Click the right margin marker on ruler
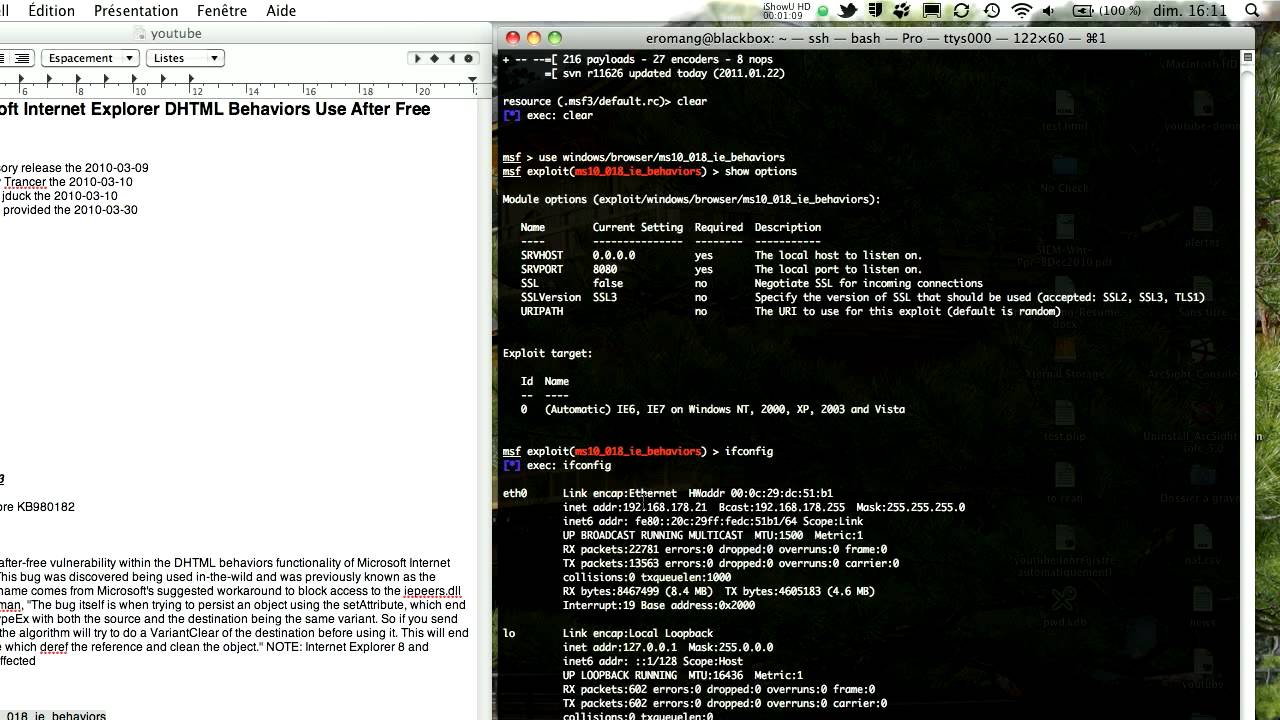The height and width of the screenshot is (720, 1280). [472, 79]
